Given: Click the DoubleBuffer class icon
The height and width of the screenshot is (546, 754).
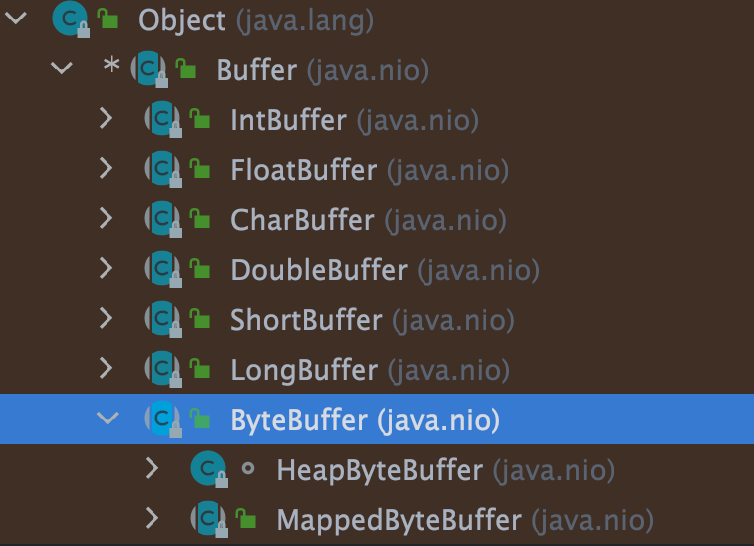Looking at the screenshot, I should coord(161,270).
